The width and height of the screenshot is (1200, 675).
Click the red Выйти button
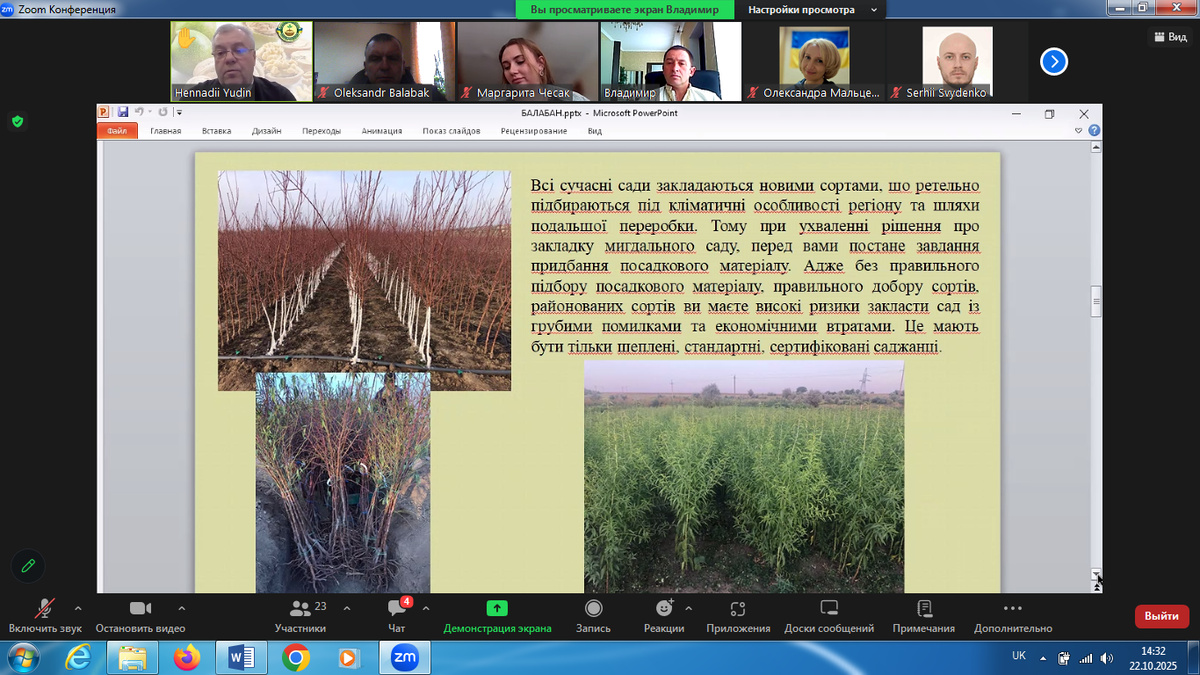pos(1161,616)
